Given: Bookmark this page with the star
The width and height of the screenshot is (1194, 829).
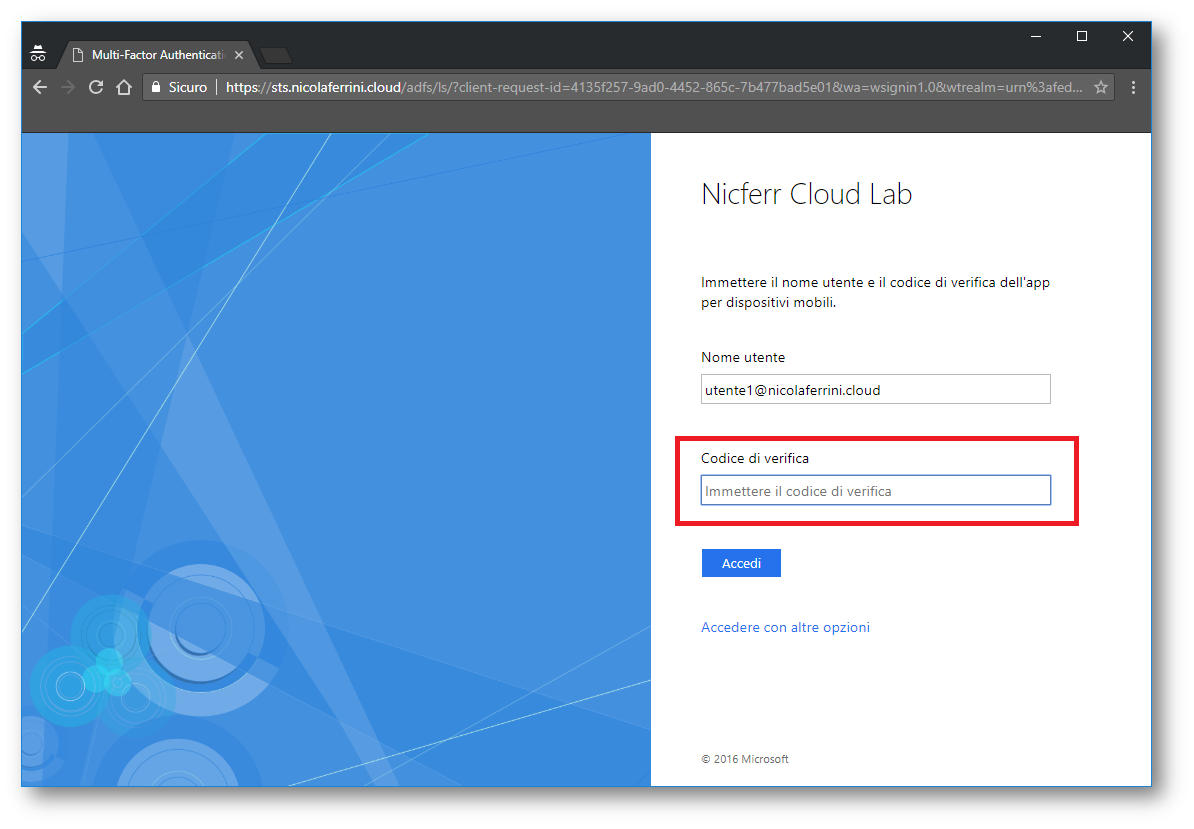Looking at the screenshot, I should (x=1100, y=87).
